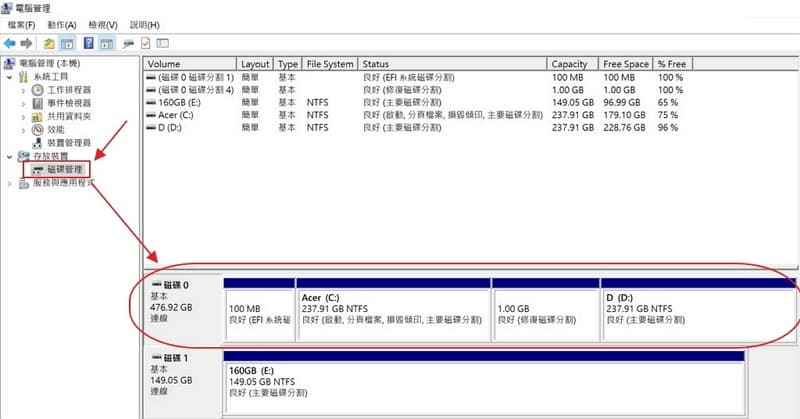This screenshot has width=800, height=419.
Task: Click the drive icon beside Acer (C:)
Action: (151, 115)
